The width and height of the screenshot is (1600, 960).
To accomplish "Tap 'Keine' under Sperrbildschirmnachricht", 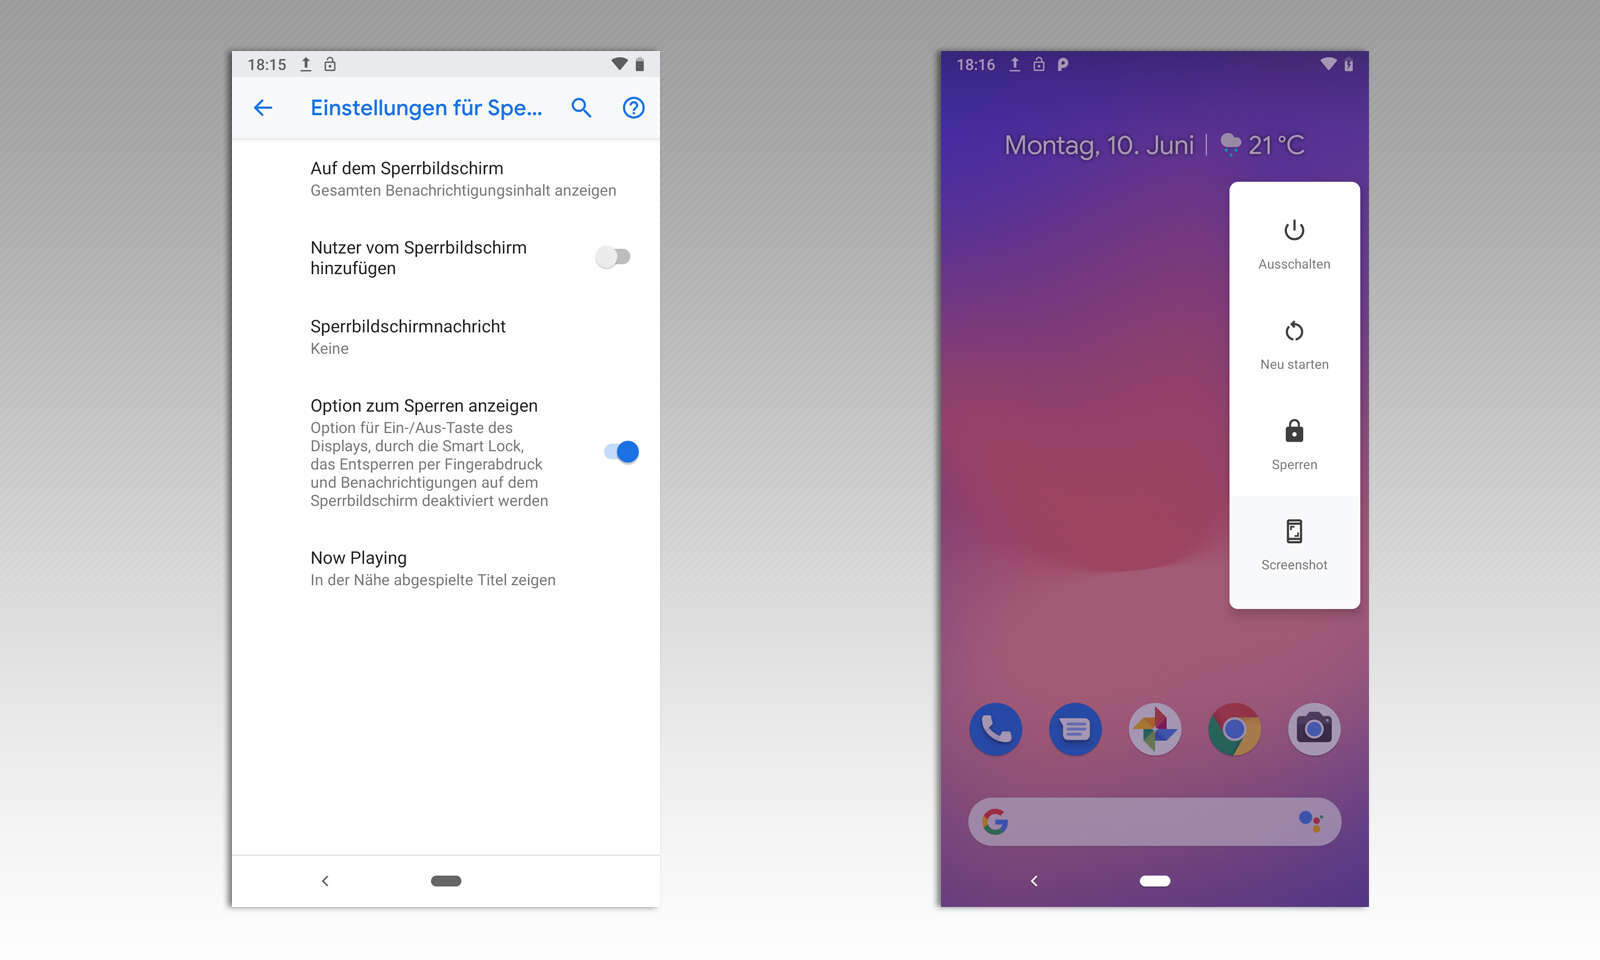I will point(329,348).
